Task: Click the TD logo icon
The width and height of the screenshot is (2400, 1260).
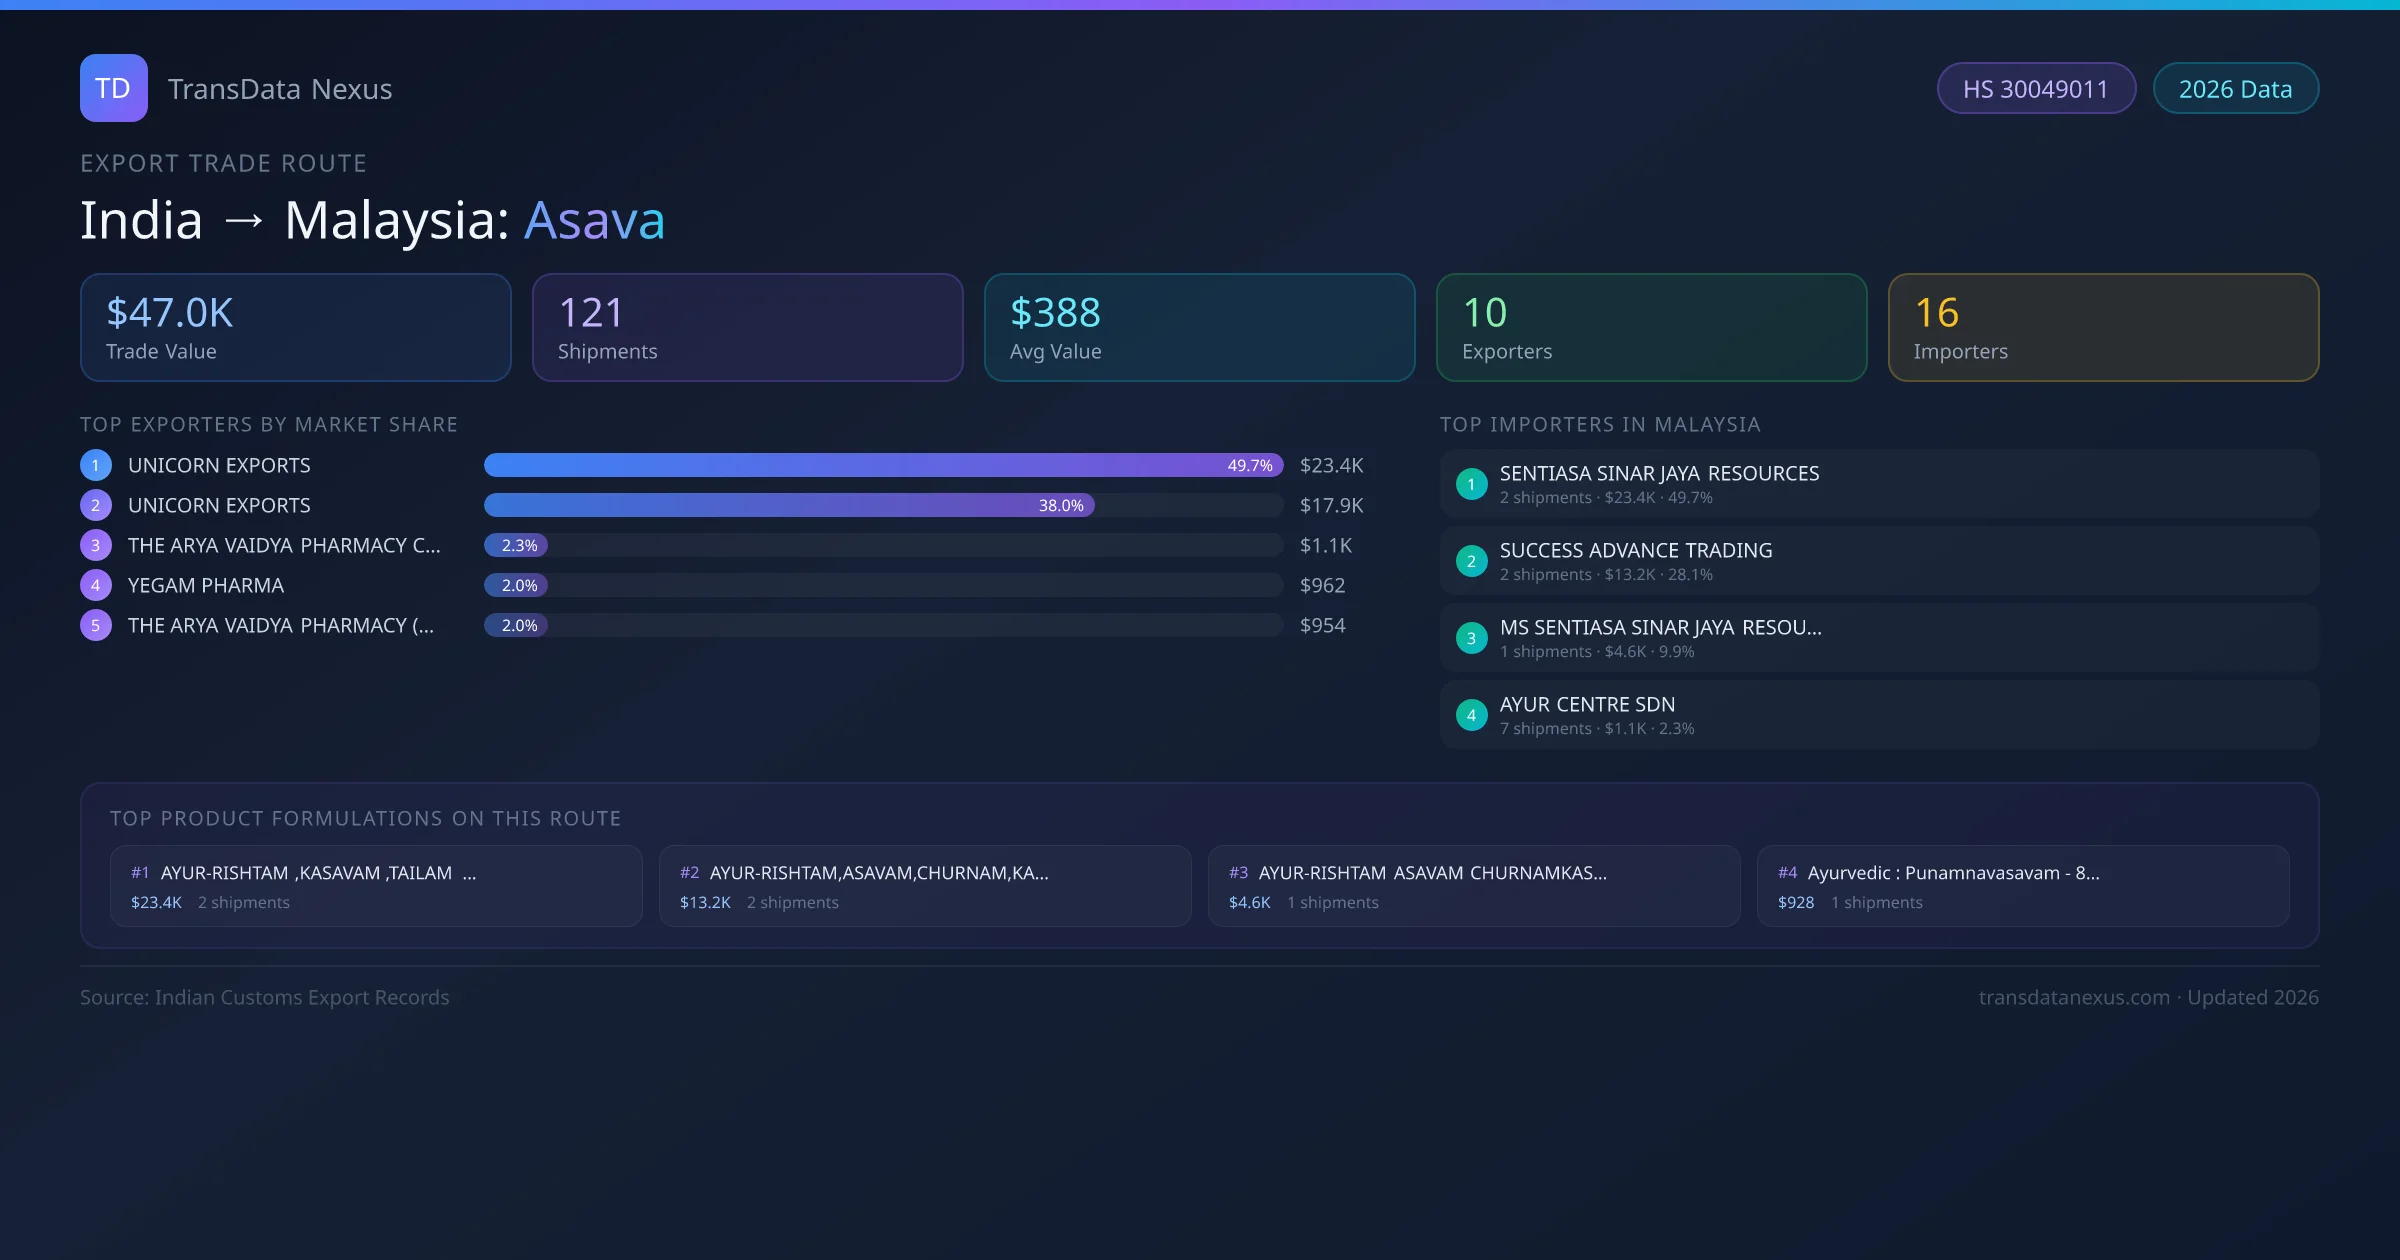Action: point(113,88)
